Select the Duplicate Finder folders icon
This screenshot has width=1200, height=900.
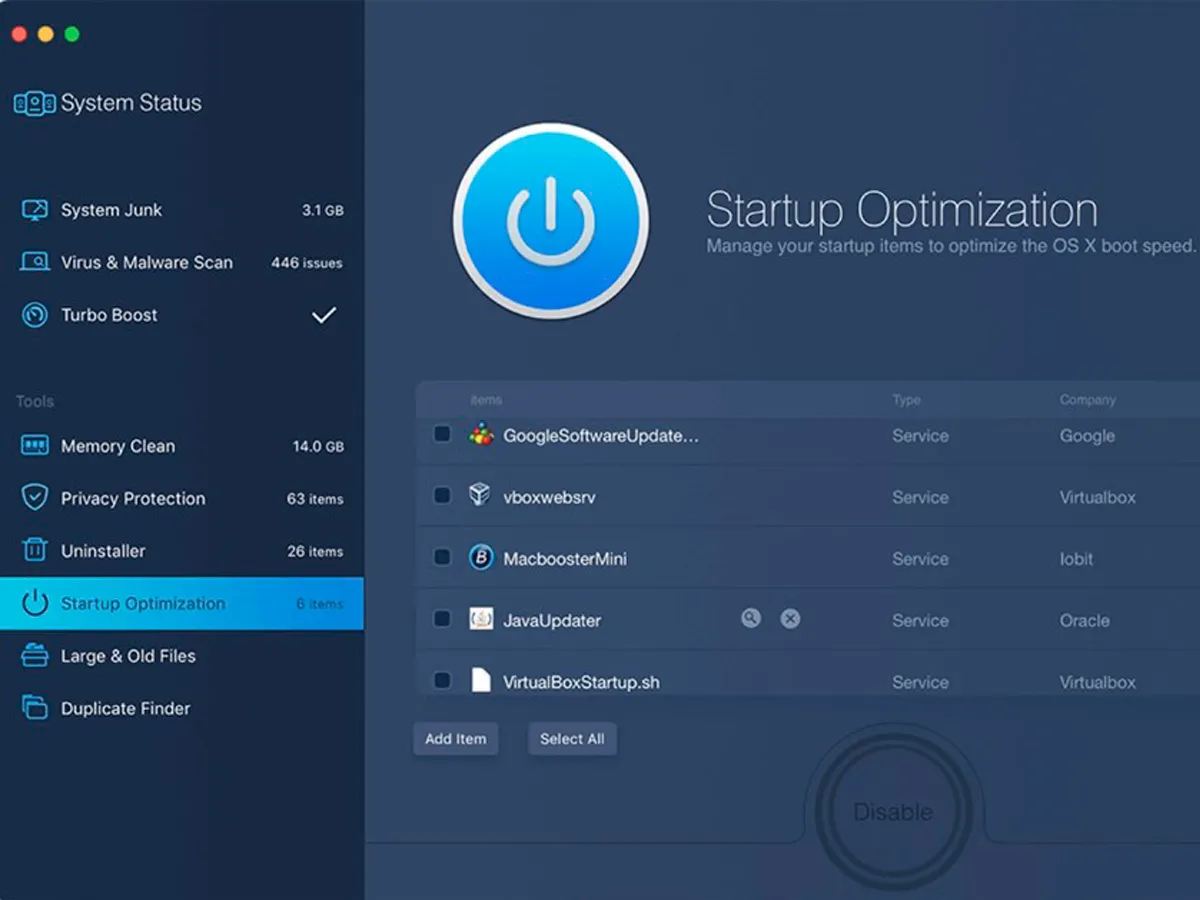pyautogui.click(x=35, y=708)
